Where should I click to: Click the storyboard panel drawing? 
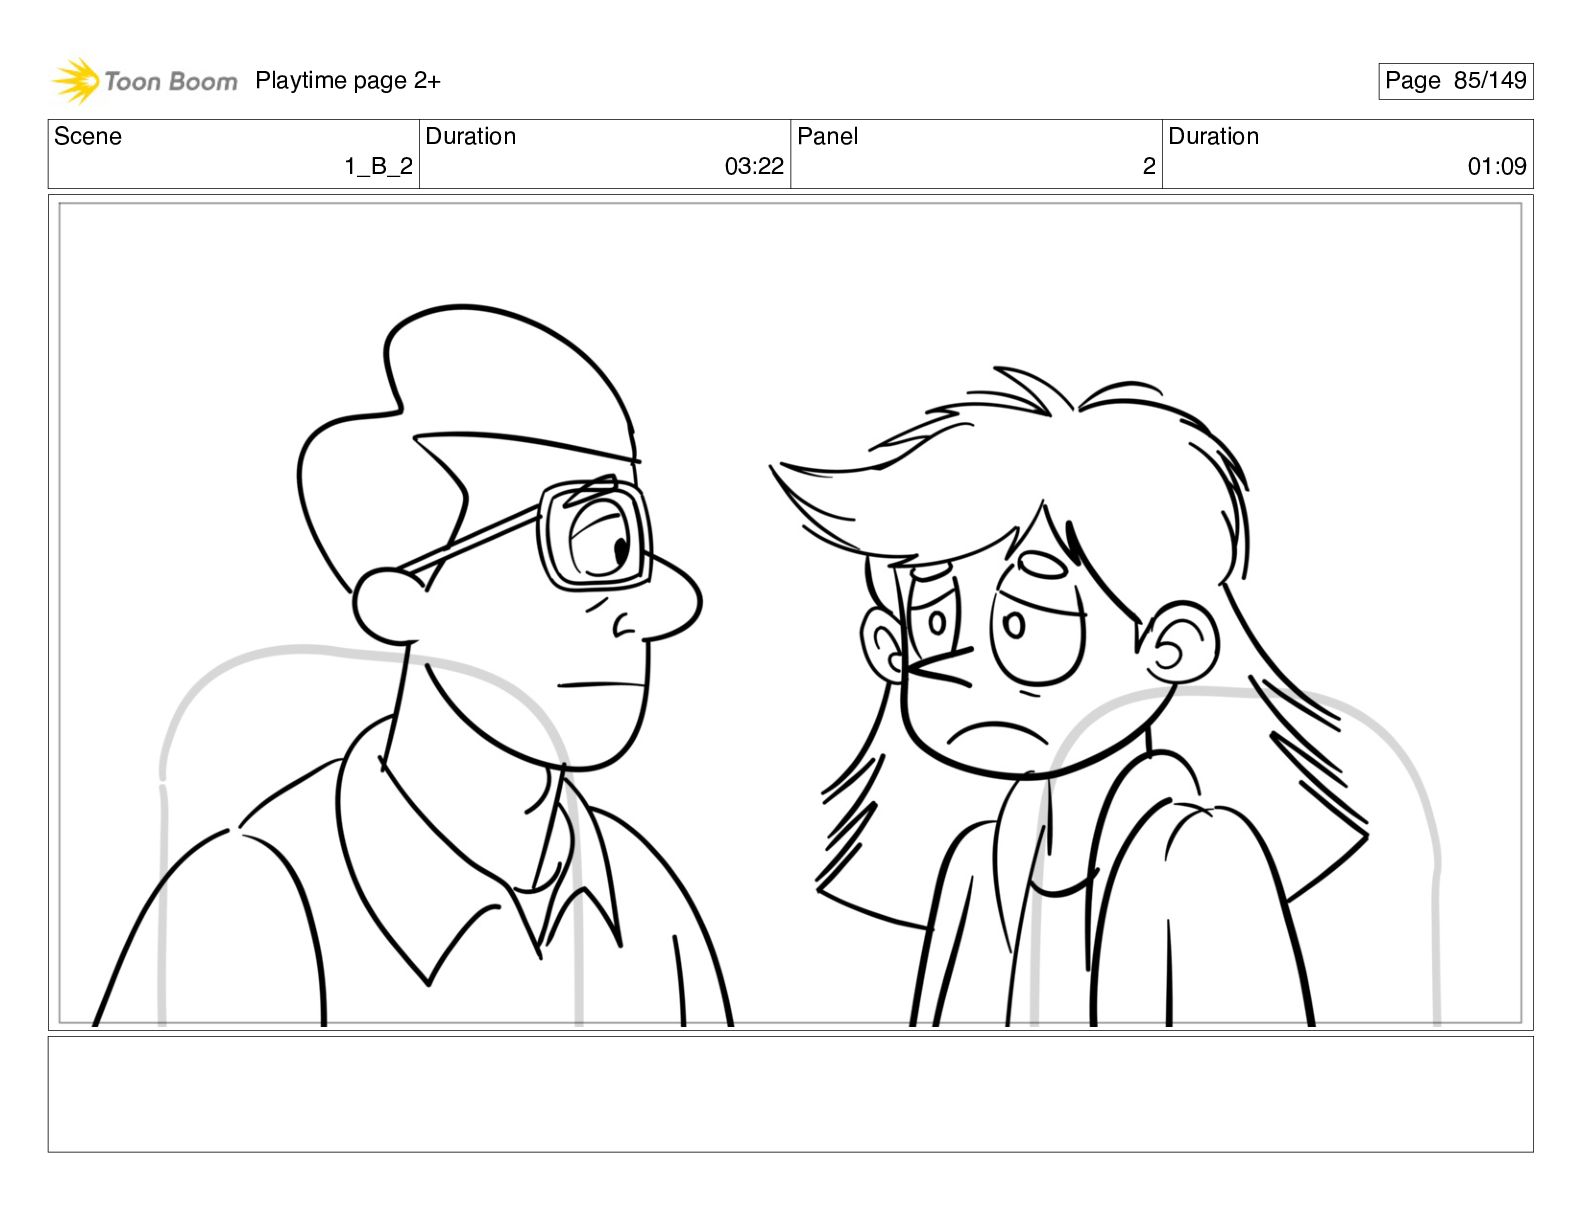tap(790, 613)
